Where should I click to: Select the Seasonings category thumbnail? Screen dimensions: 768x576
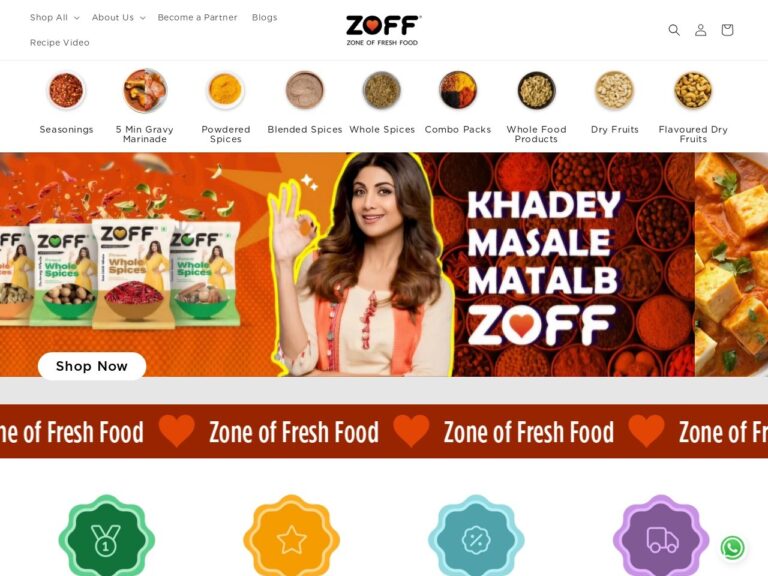tap(66, 90)
